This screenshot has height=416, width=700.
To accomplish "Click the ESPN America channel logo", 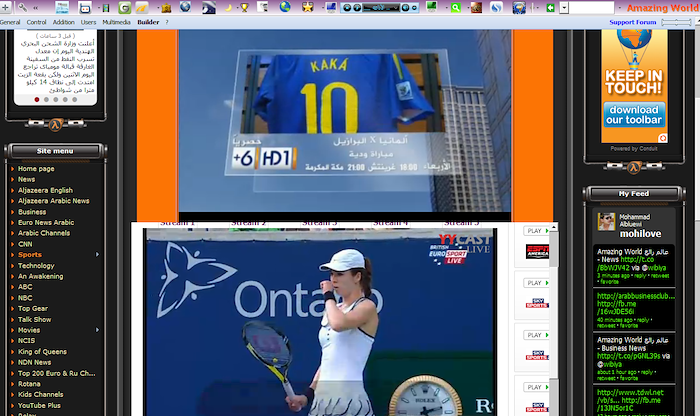I will (x=537, y=252).
